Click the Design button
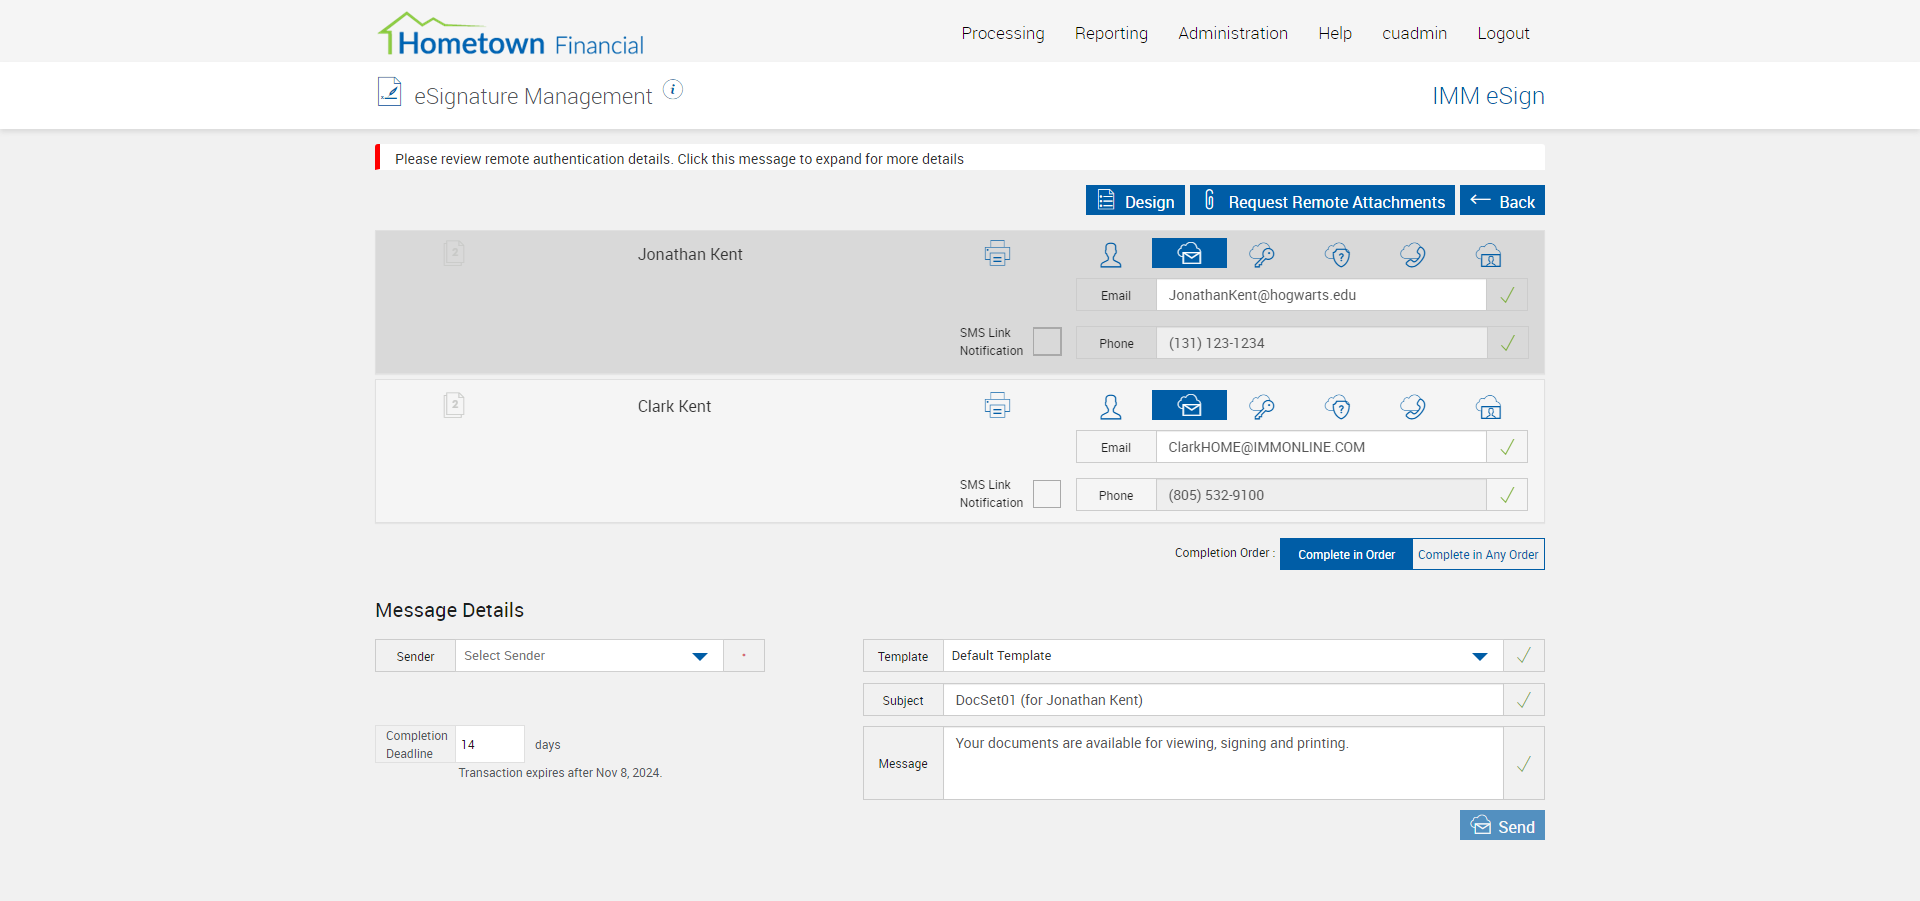This screenshot has width=1920, height=901. [1135, 200]
